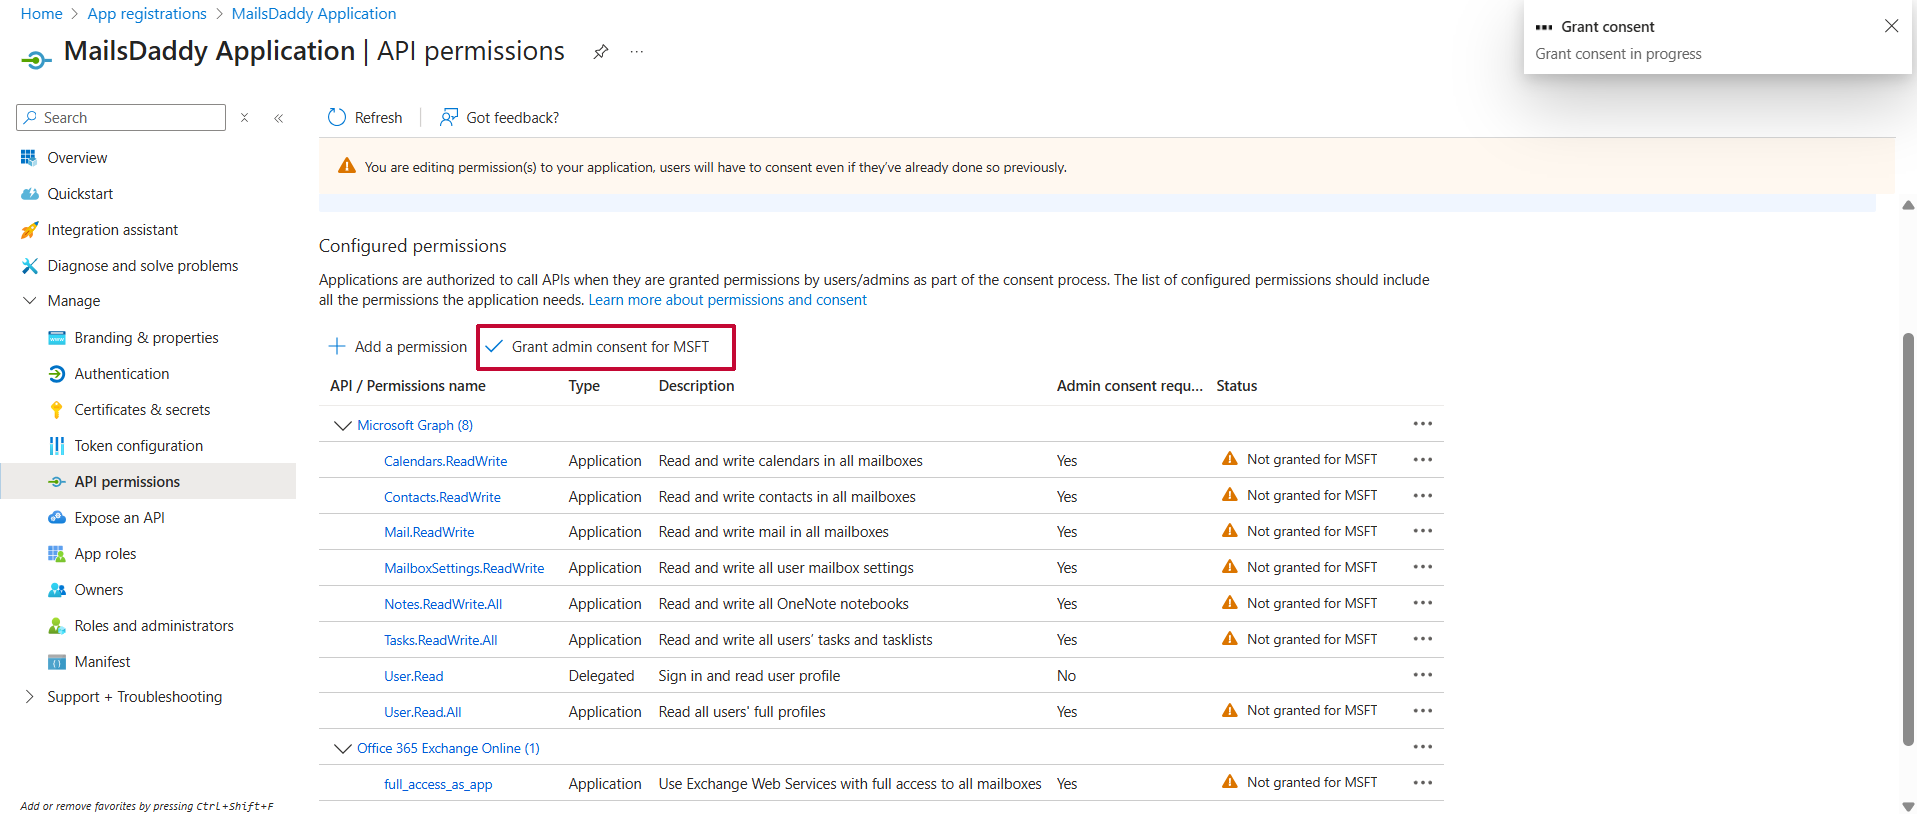The image size is (1917, 814).
Task: Open the Manifest page in sidebar
Action: click(102, 662)
